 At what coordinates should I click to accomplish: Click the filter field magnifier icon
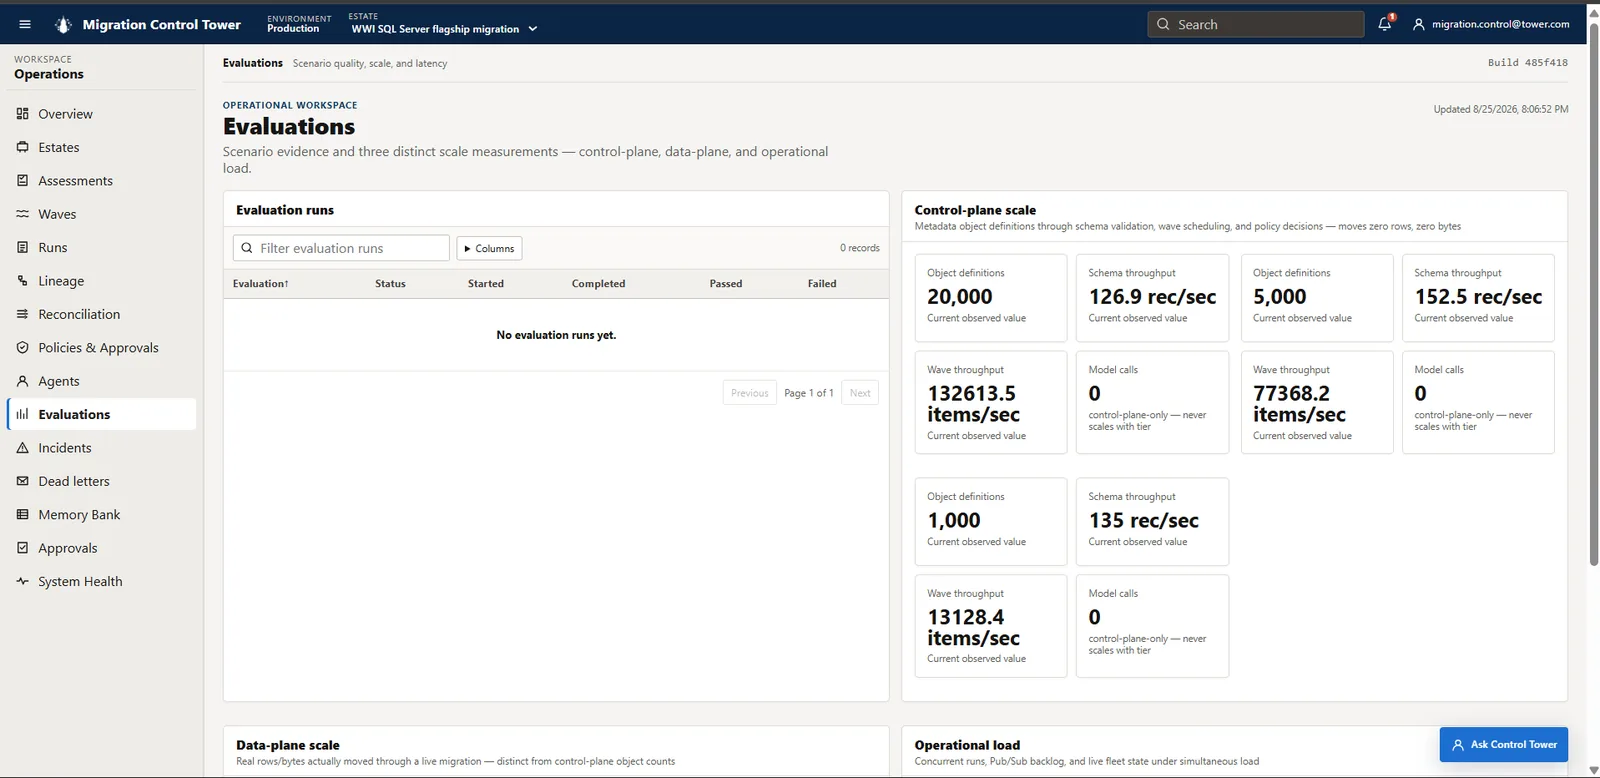point(247,248)
